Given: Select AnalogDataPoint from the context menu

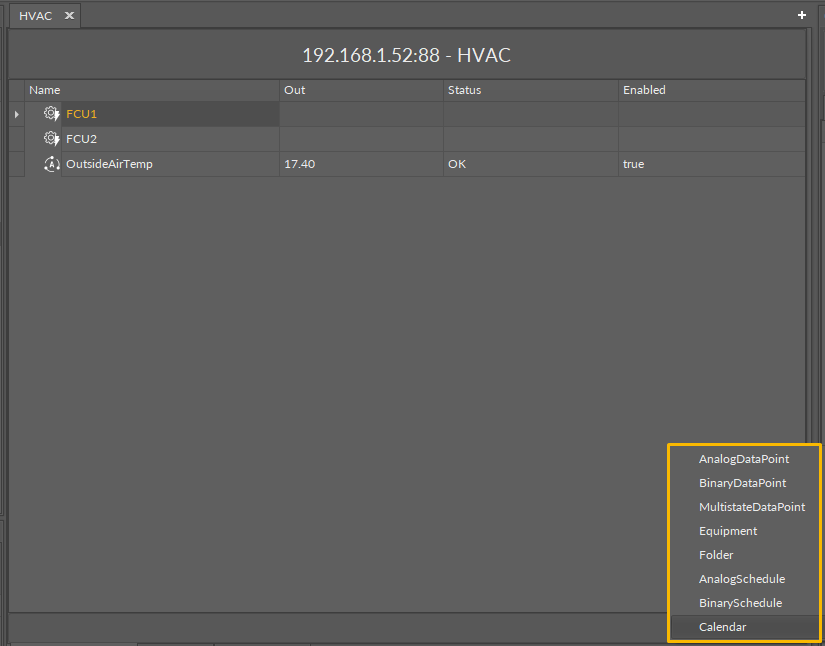Looking at the screenshot, I should pyautogui.click(x=743, y=459).
